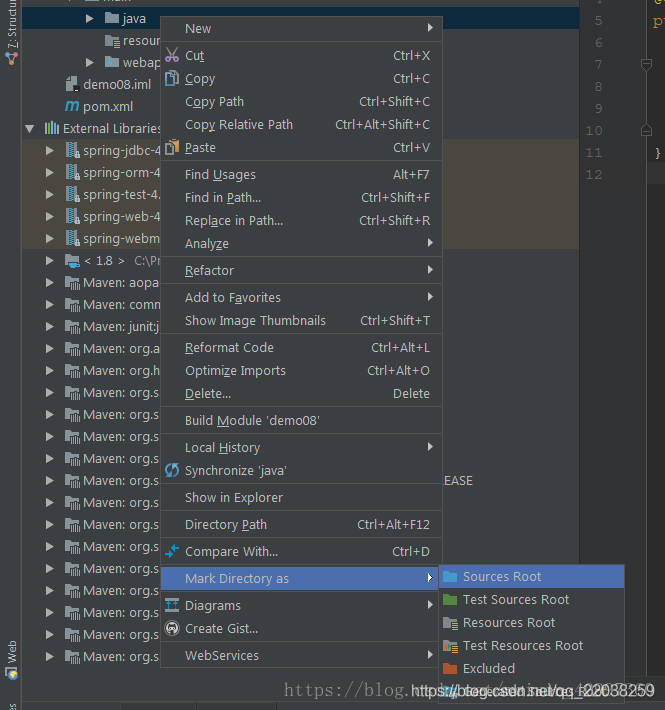The image size is (665, 710).
Task: Click the orange Excluded folder icon
Action: click(450, 668)
